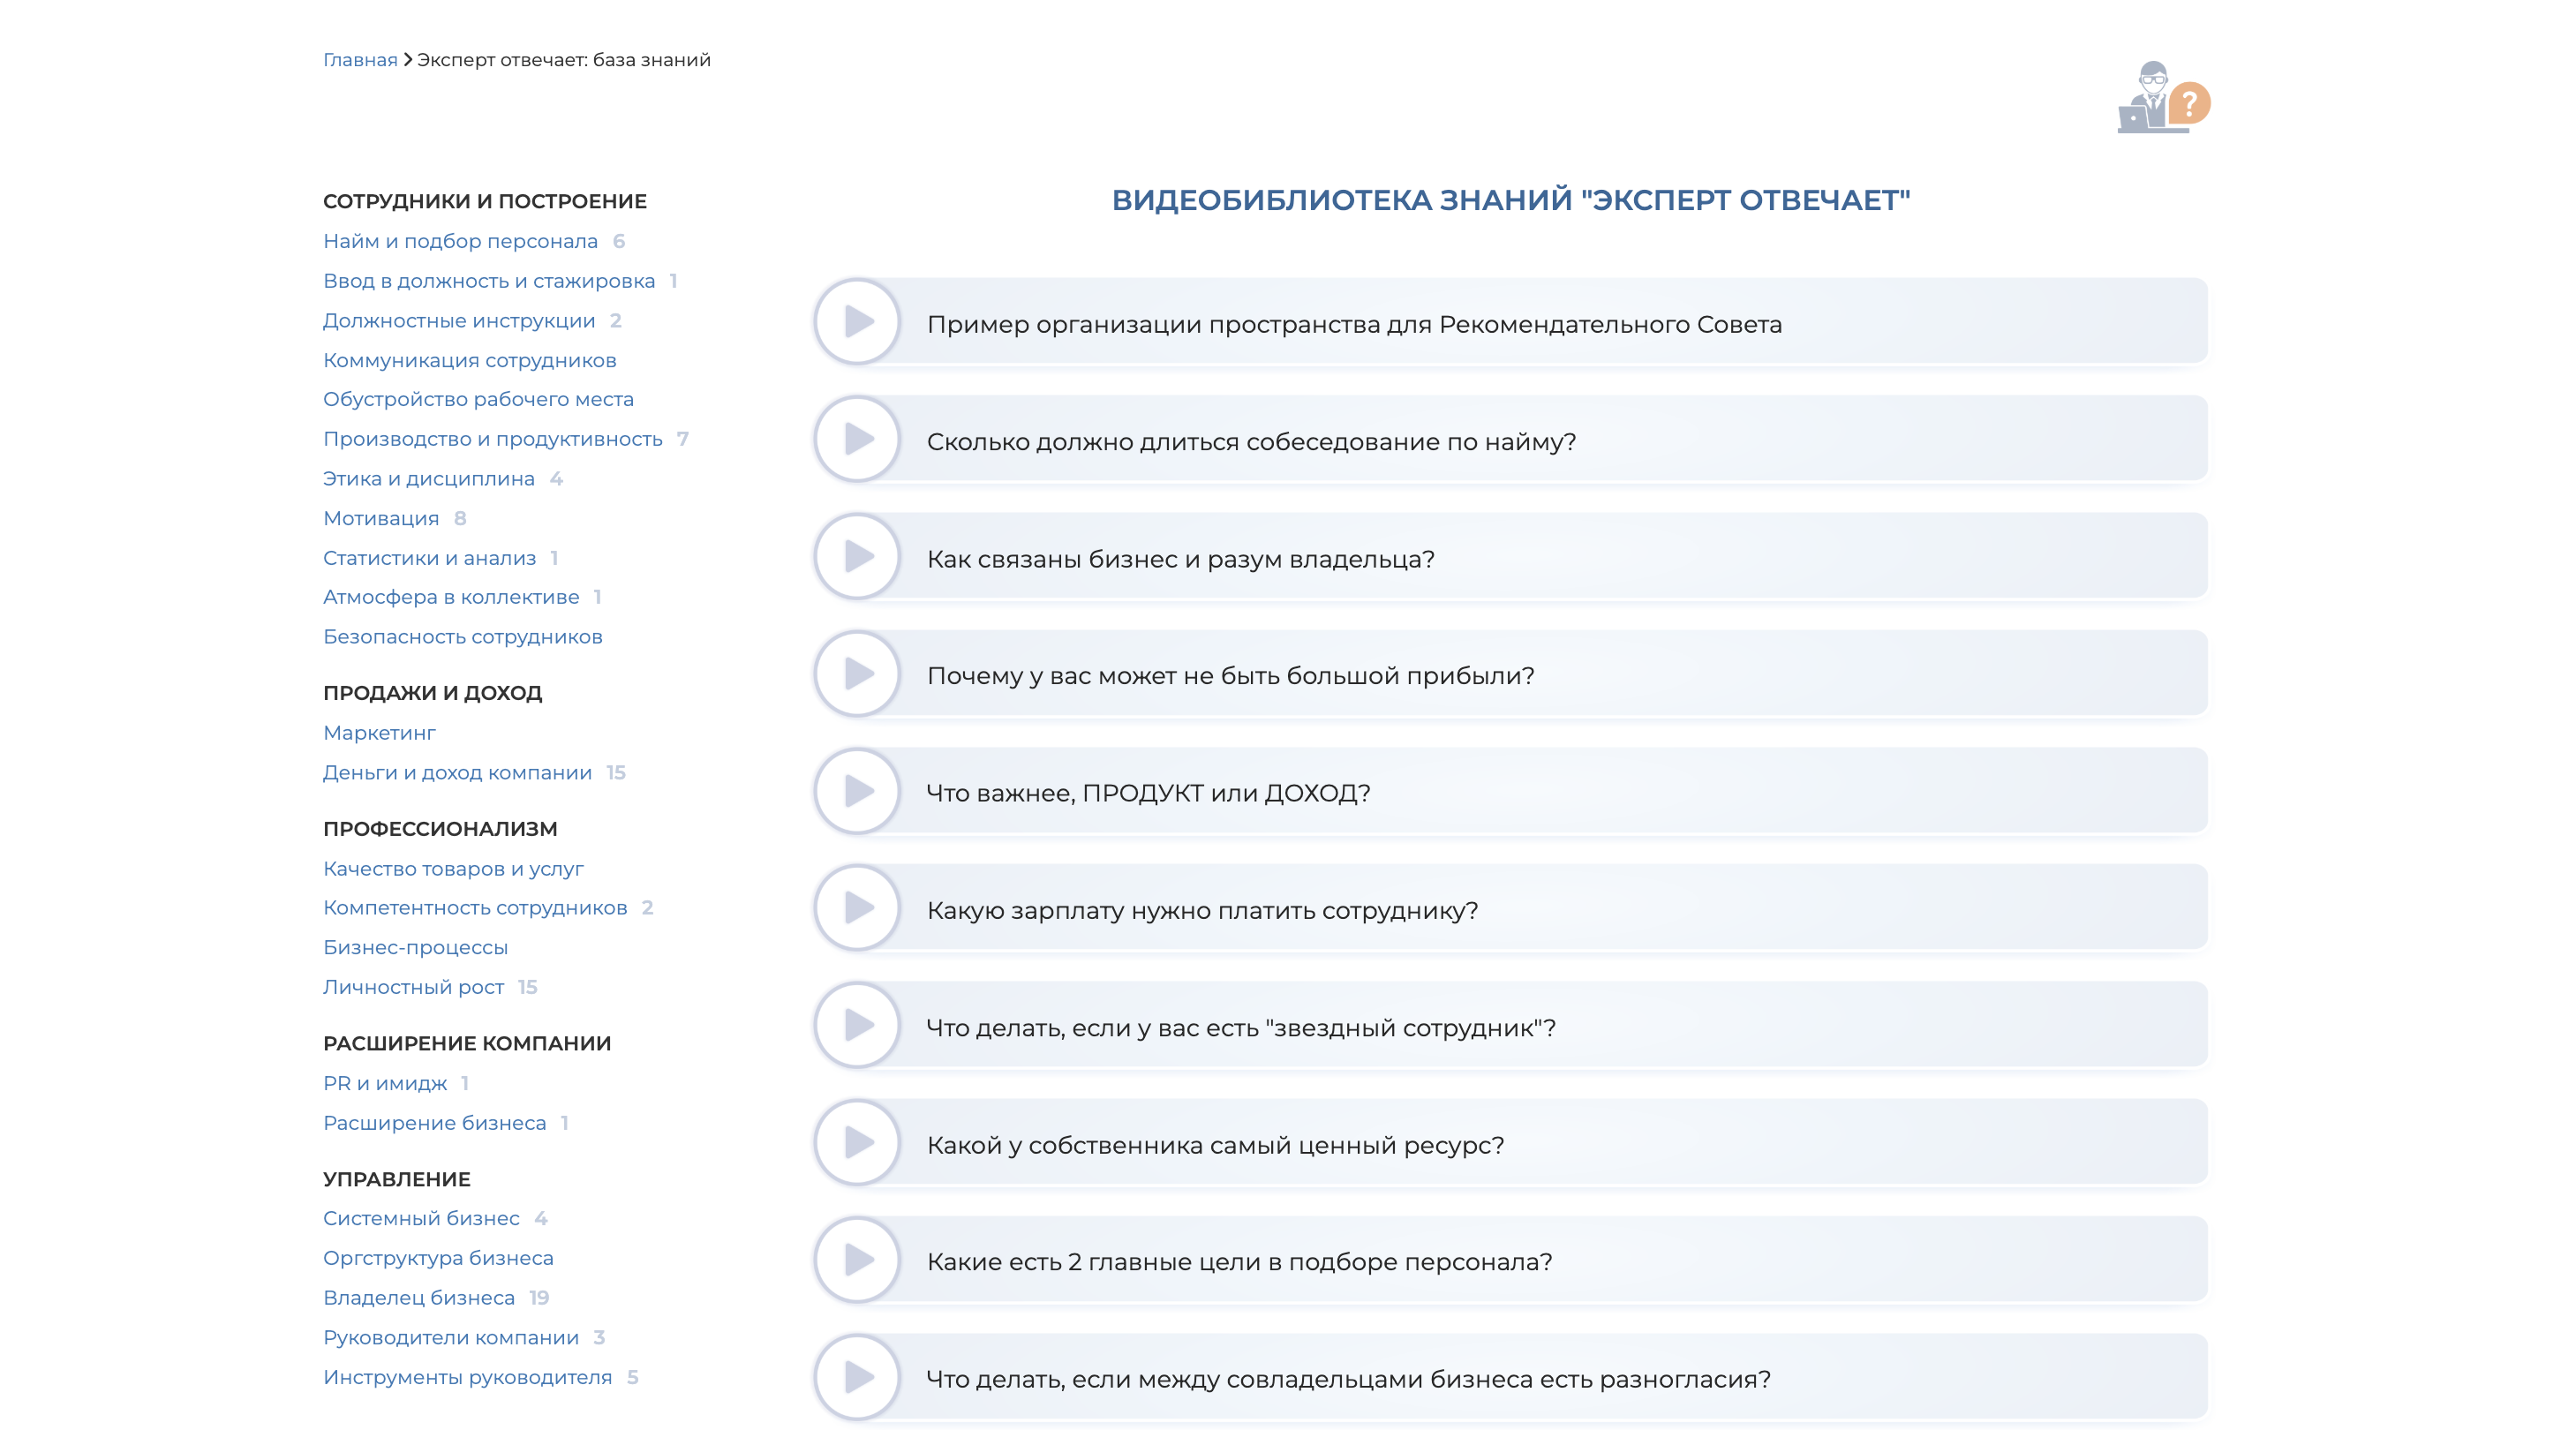Open 2 главные цели в подборе персонала
The height and width of the screenshot is (1430, 2576).
(1239, 1261)
